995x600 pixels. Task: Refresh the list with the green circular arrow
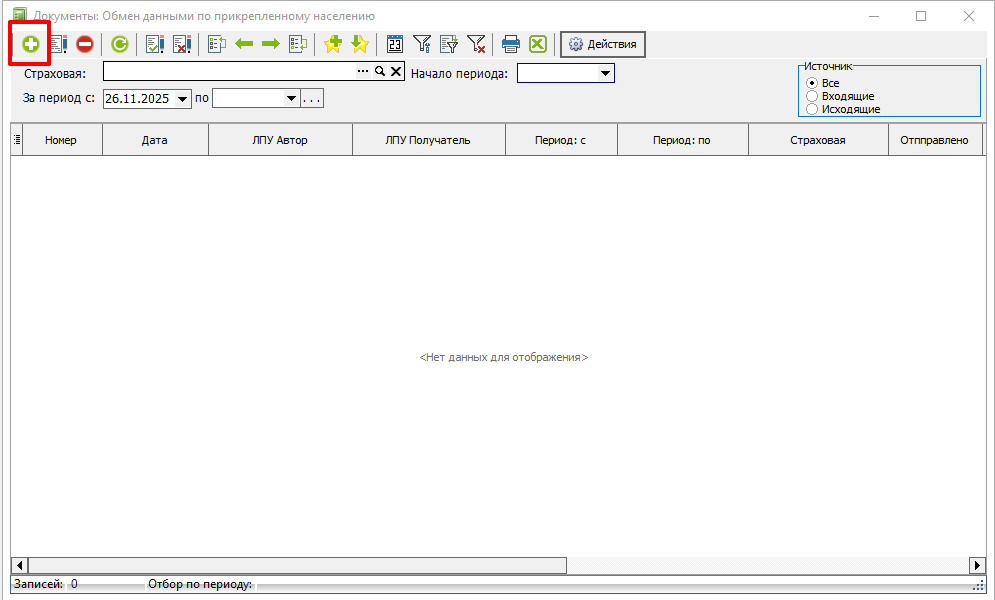click(120, 44)
